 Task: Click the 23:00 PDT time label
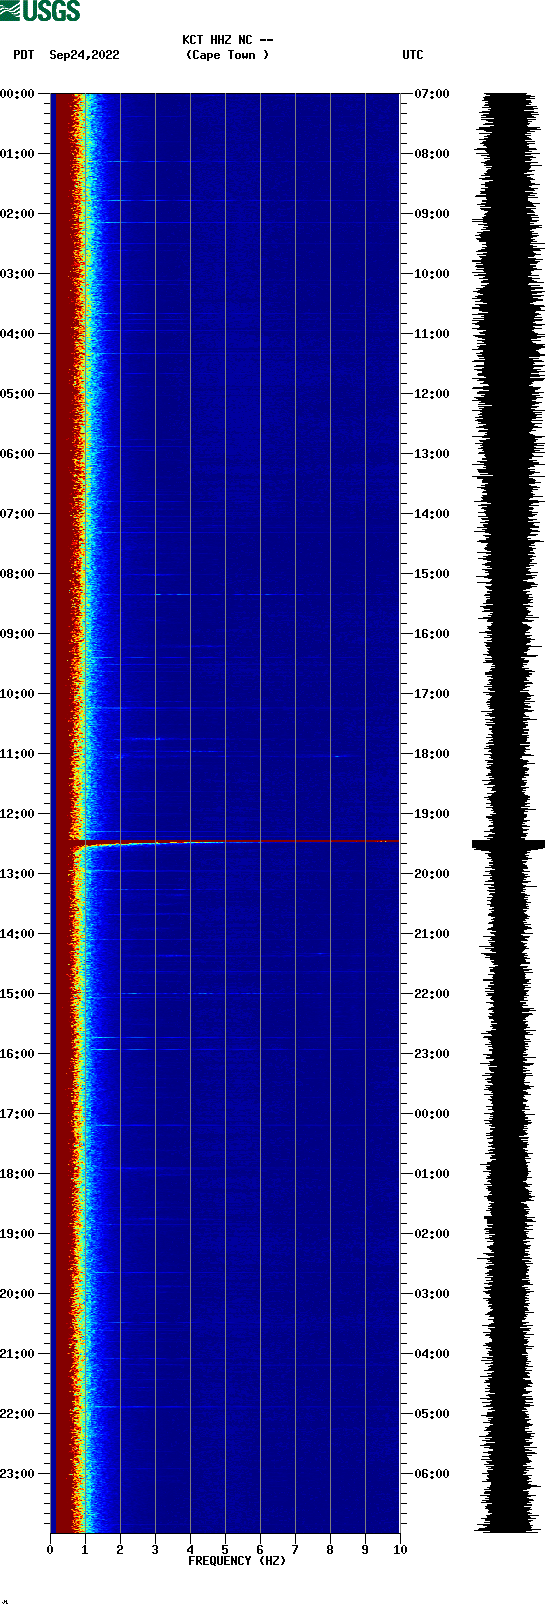tap(17, 1474)
